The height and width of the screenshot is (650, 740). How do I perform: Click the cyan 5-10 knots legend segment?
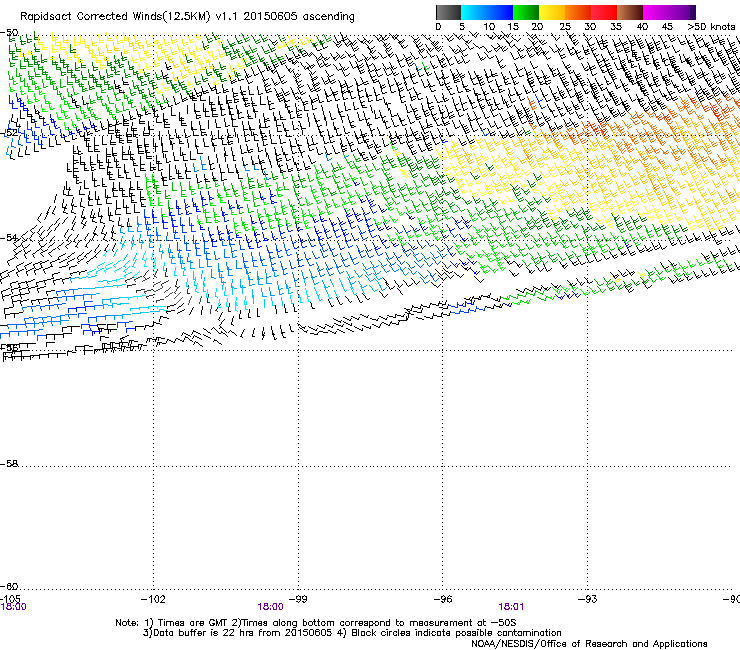tap(474, 12)
